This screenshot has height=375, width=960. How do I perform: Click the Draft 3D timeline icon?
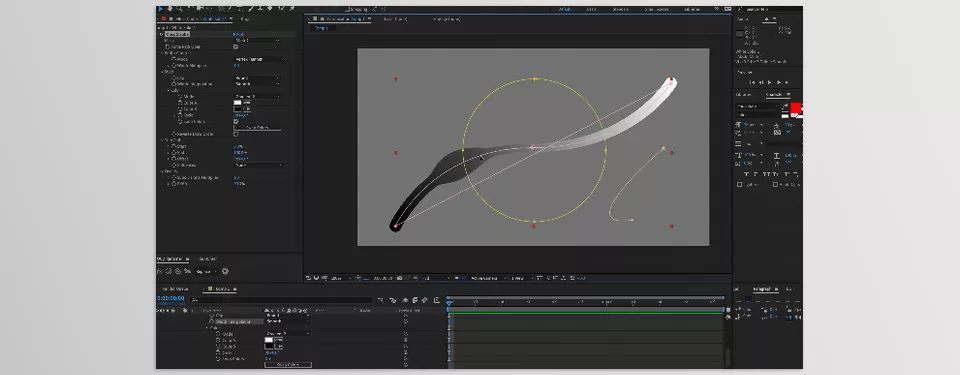tap(392, 300)
